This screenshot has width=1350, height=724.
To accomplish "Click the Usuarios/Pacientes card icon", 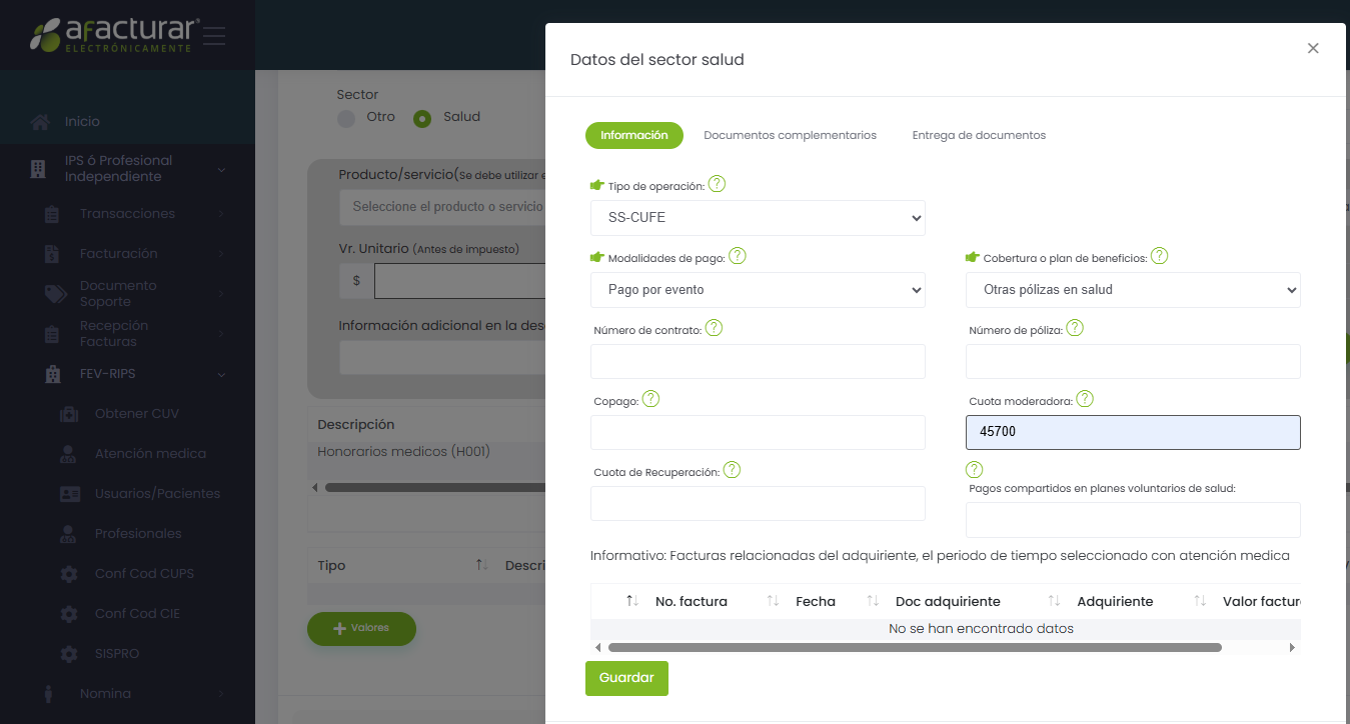I will click(69, 494).
